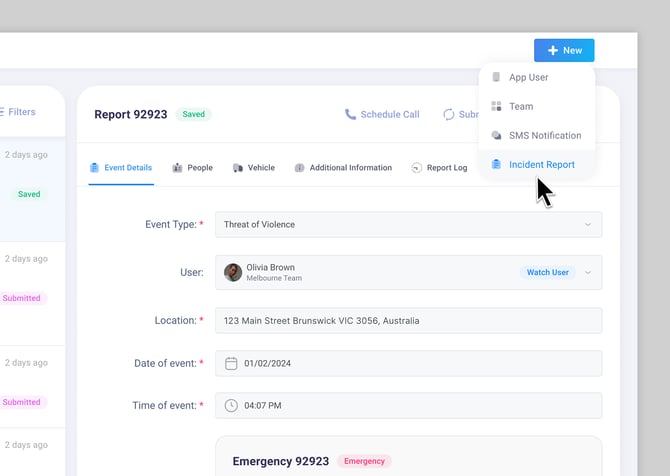The image size is (670, 476).
Task: Click the Additional Information info icon
Action: [x=300, y=168]
